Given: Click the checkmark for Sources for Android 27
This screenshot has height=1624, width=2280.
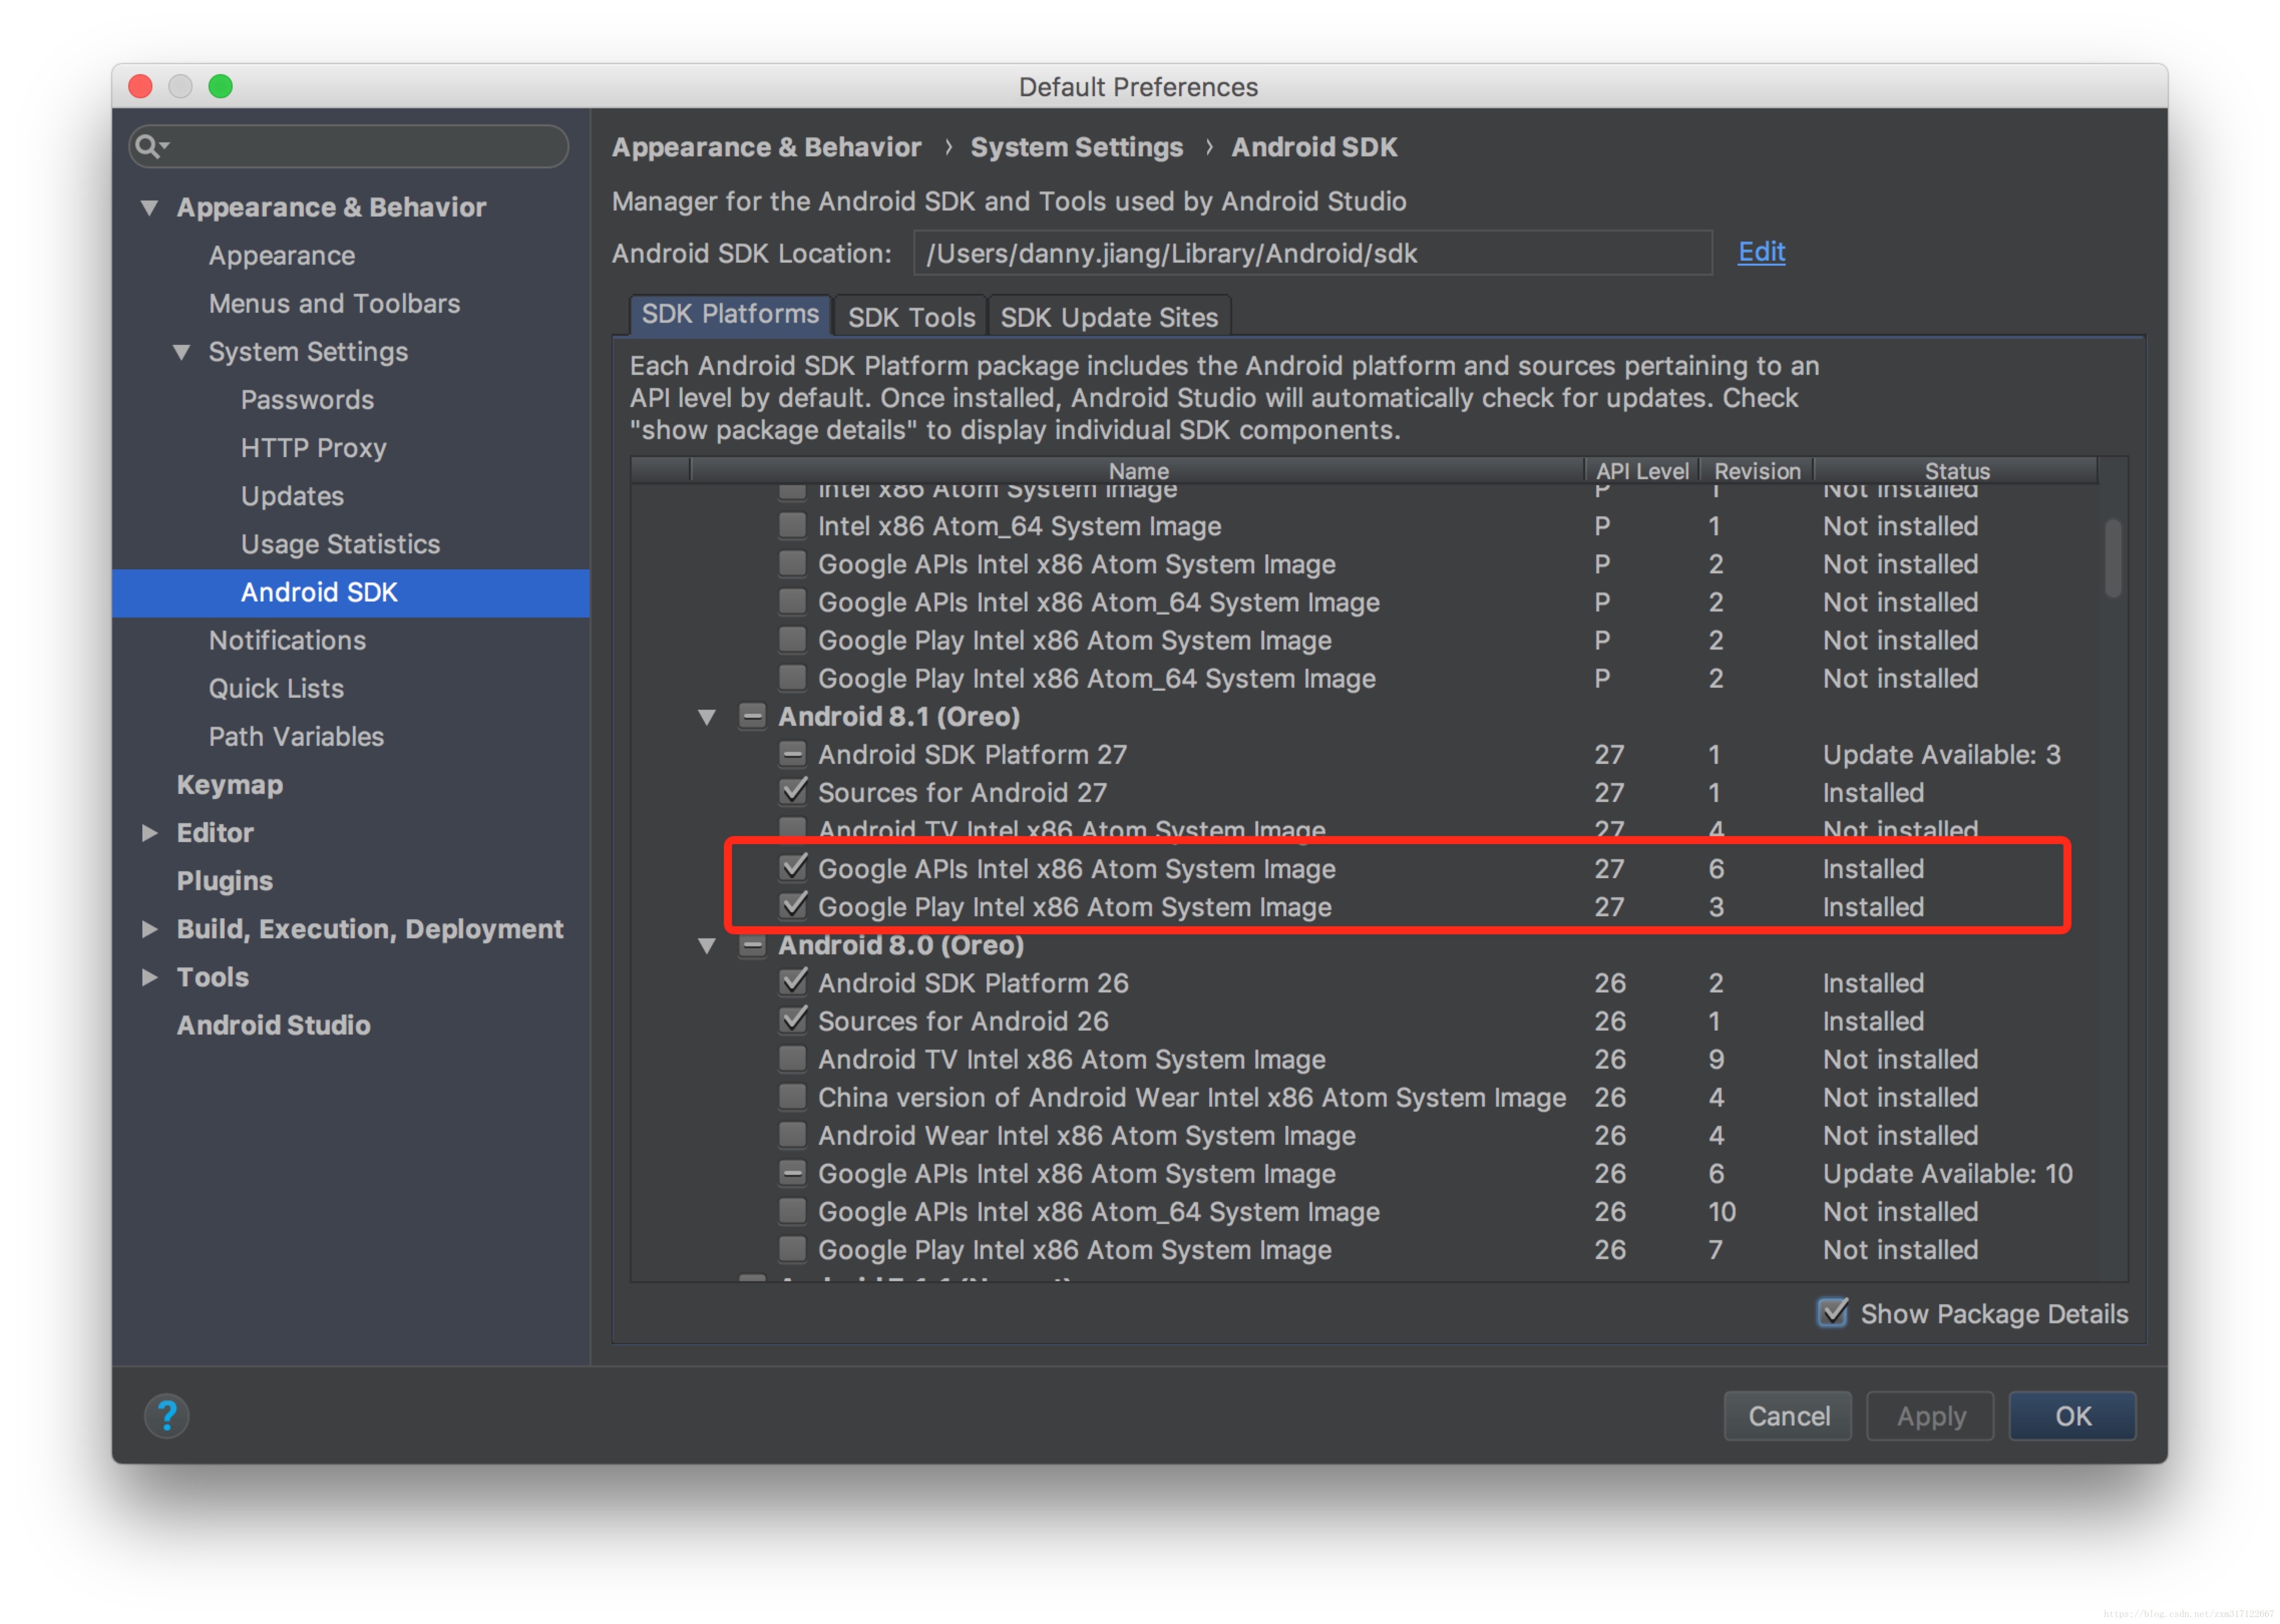Looking at the screenshot, I should tap(792, 792).
